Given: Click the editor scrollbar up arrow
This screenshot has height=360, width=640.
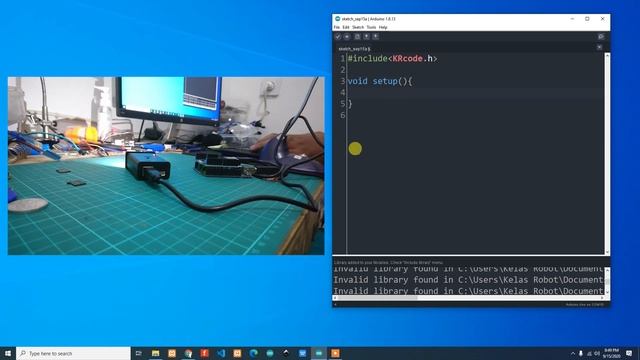Looking at the screenshot, I should [607, 55].
